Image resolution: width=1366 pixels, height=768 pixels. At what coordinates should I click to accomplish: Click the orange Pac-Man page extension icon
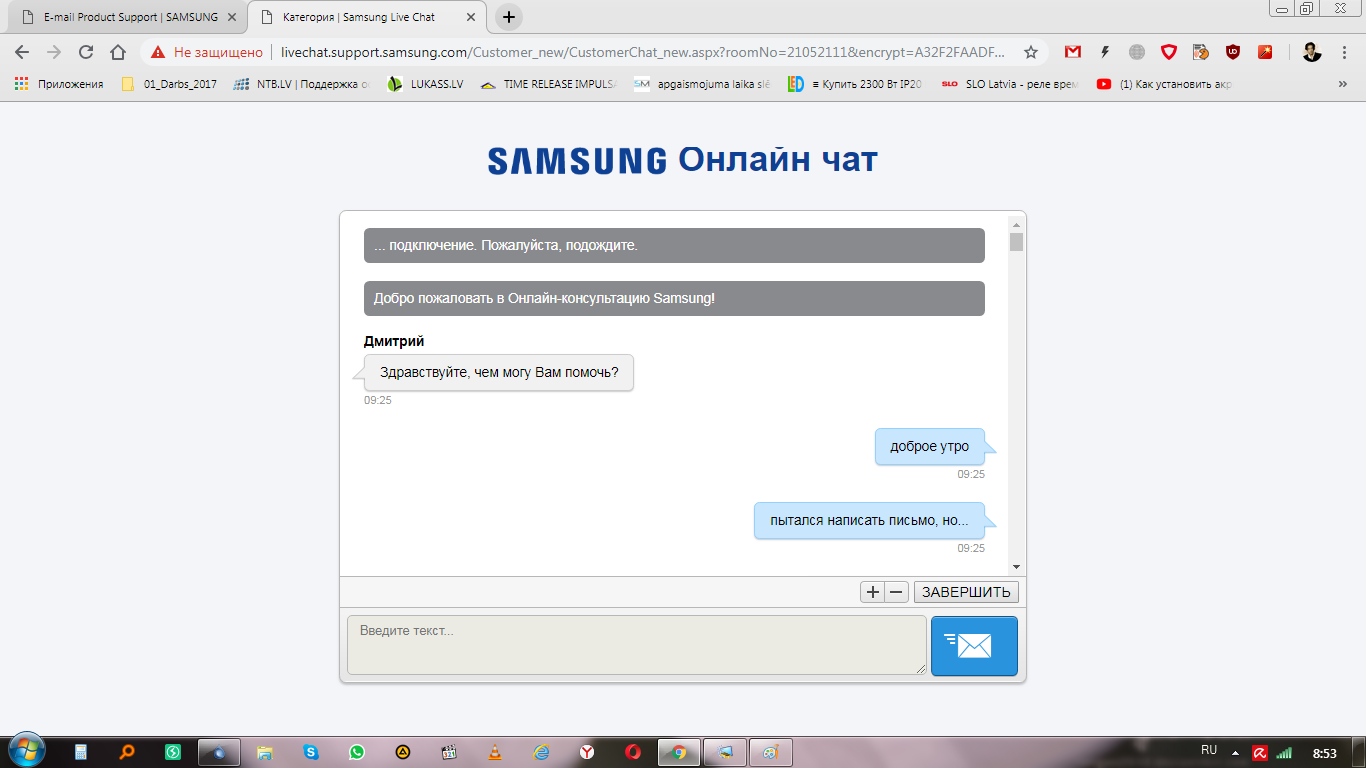(1201, 52)
